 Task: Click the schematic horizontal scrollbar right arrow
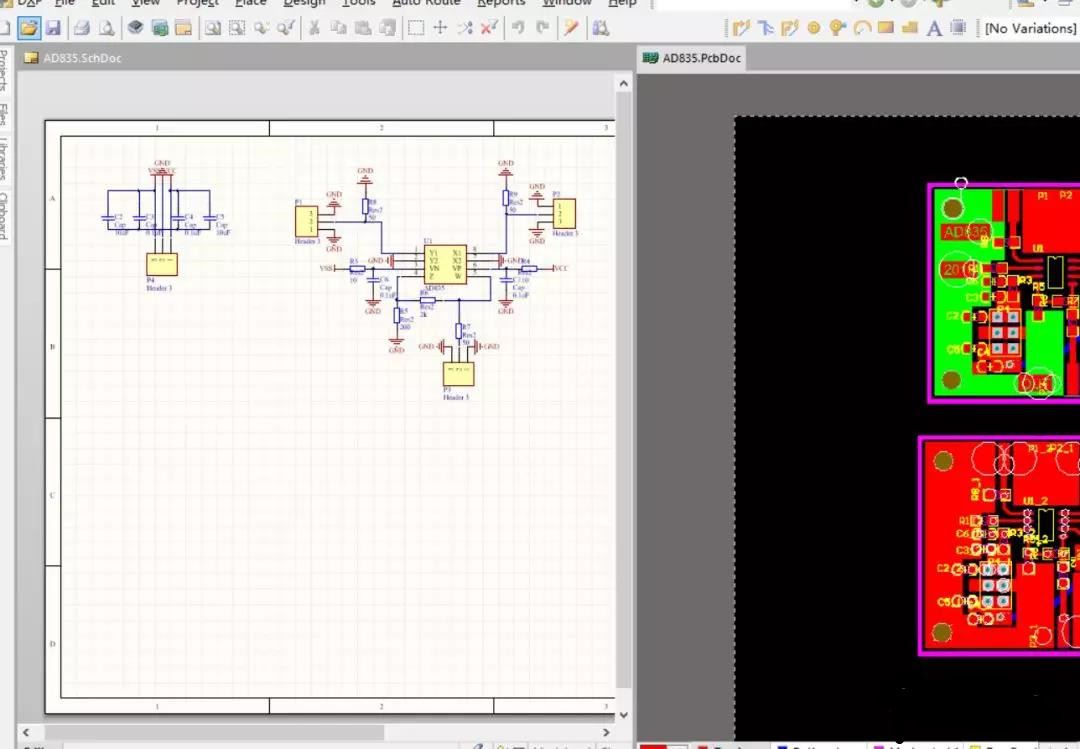coord(607,732)
